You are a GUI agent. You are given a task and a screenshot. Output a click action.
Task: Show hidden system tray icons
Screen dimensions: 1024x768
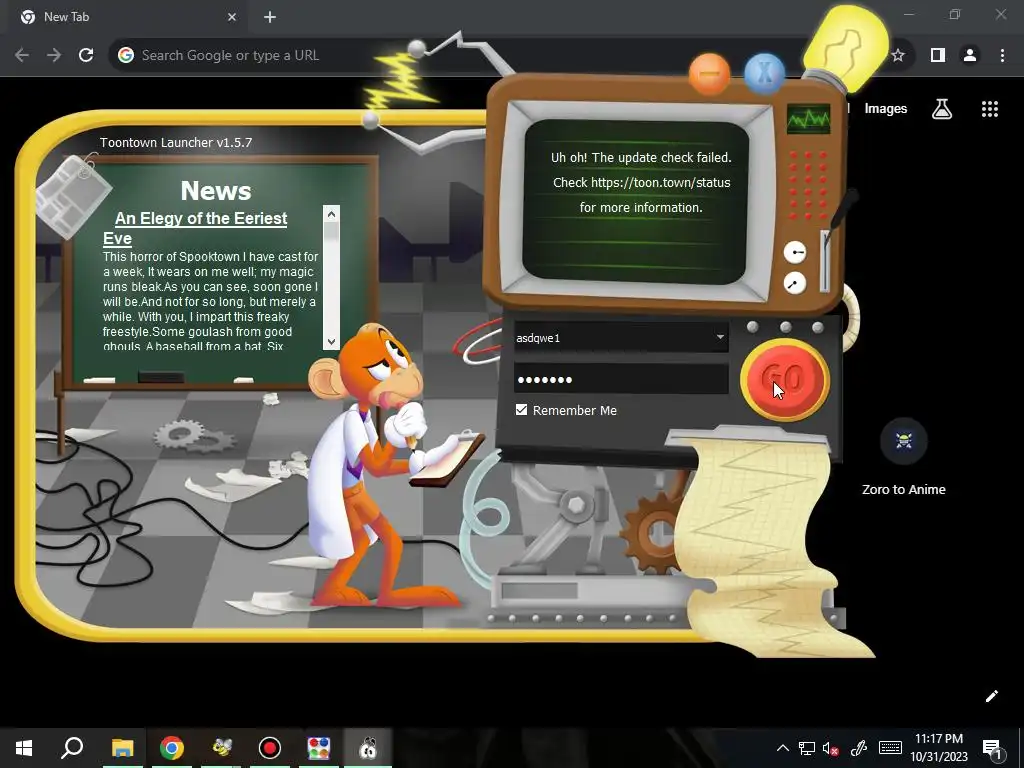tap(782, 748)
